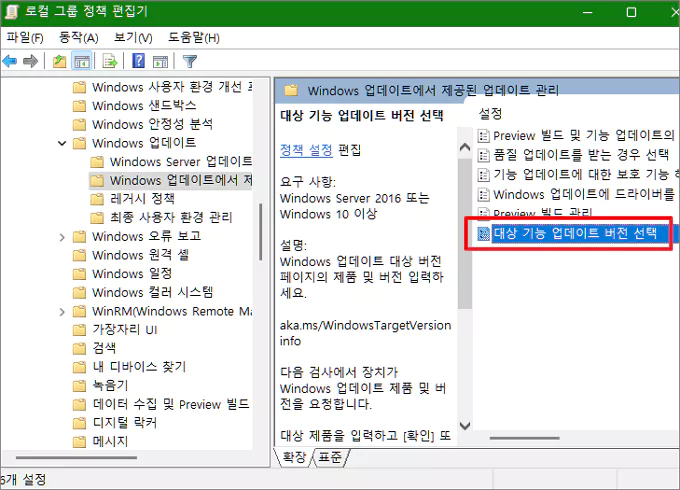Click folder icon beside Windows 샌드박스

79,106
